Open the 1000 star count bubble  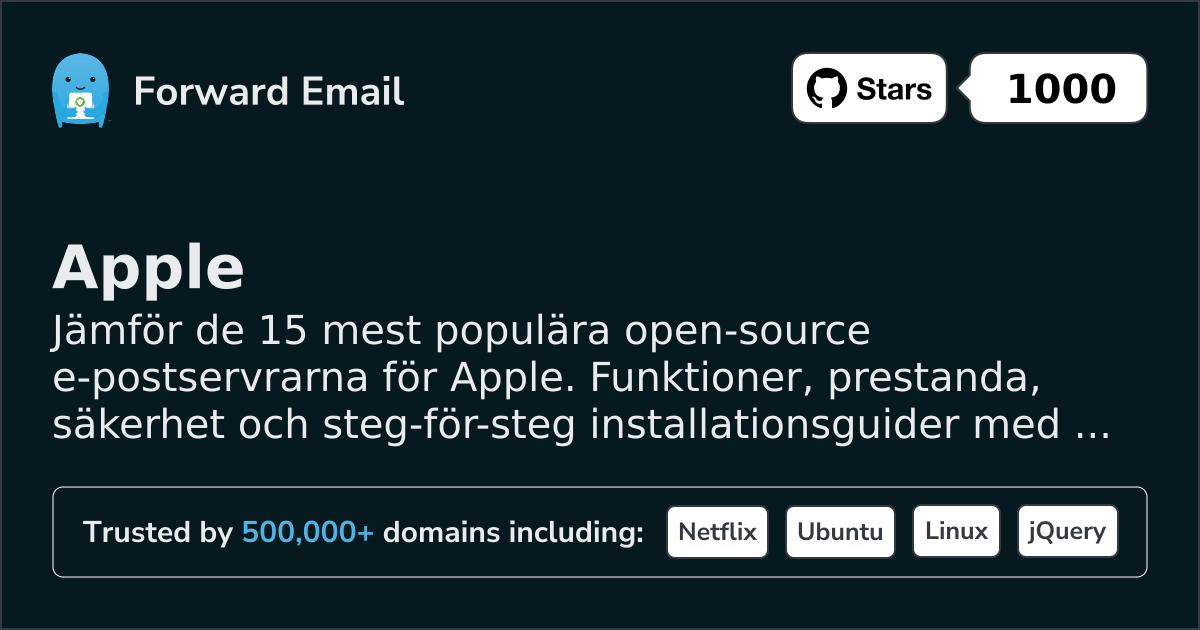[1060, 89]
